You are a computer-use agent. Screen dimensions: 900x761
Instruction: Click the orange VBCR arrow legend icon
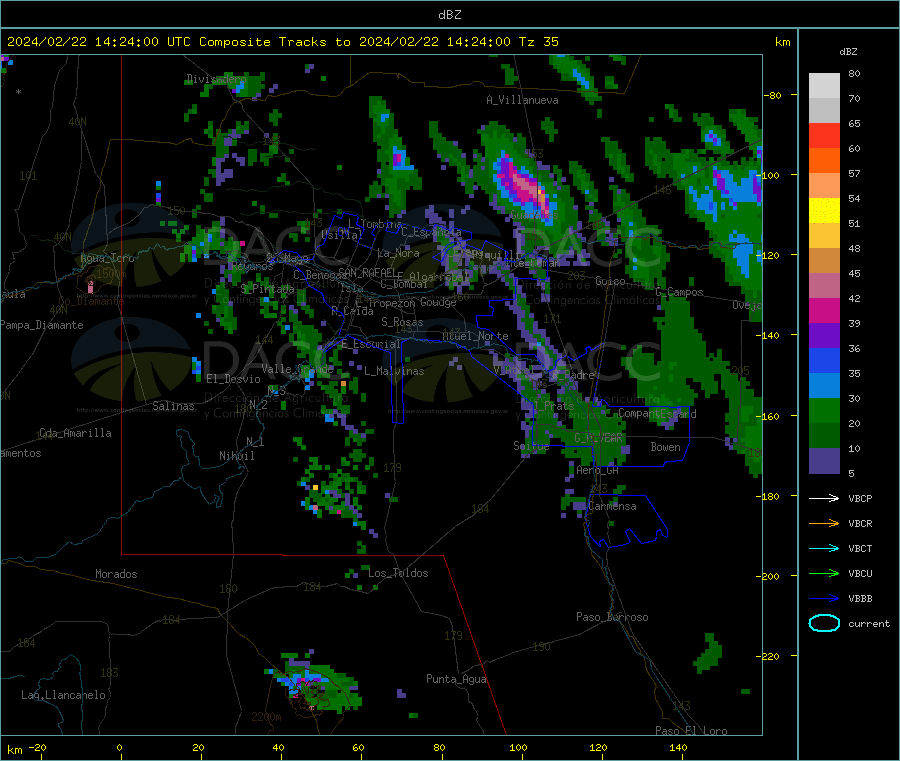(824, 523)
